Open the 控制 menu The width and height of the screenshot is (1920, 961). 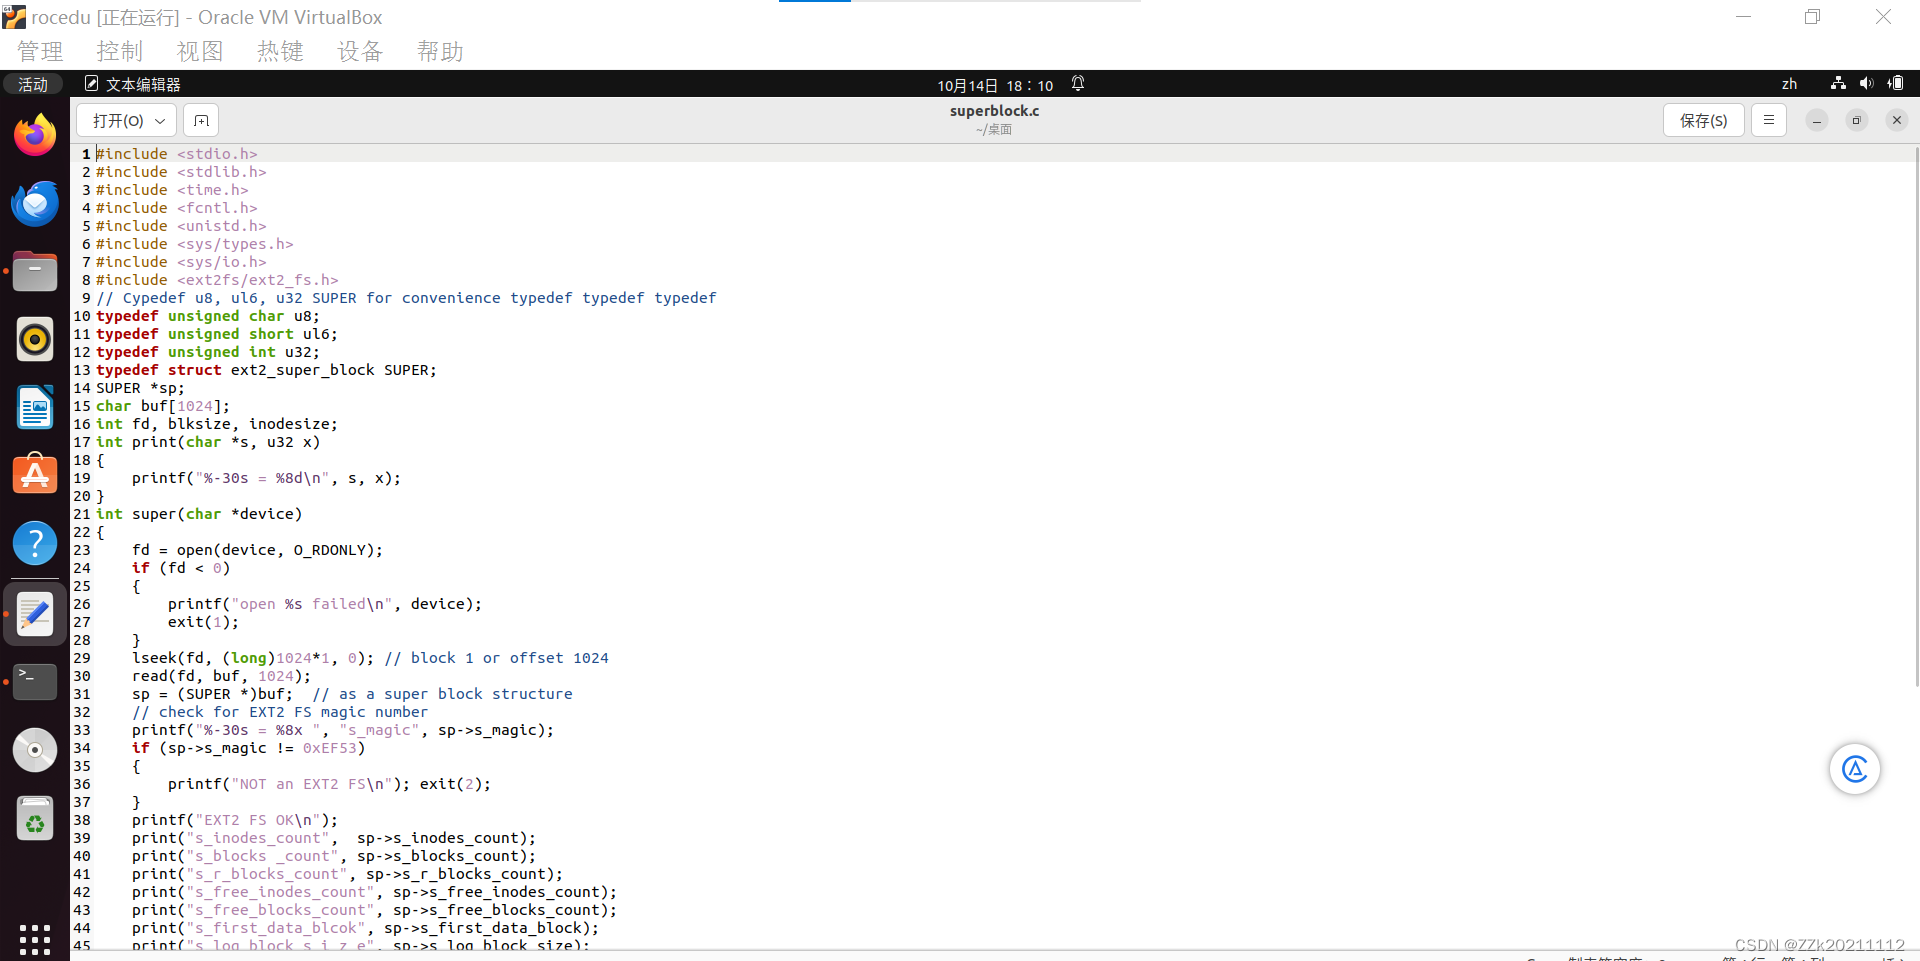(120, 51)
